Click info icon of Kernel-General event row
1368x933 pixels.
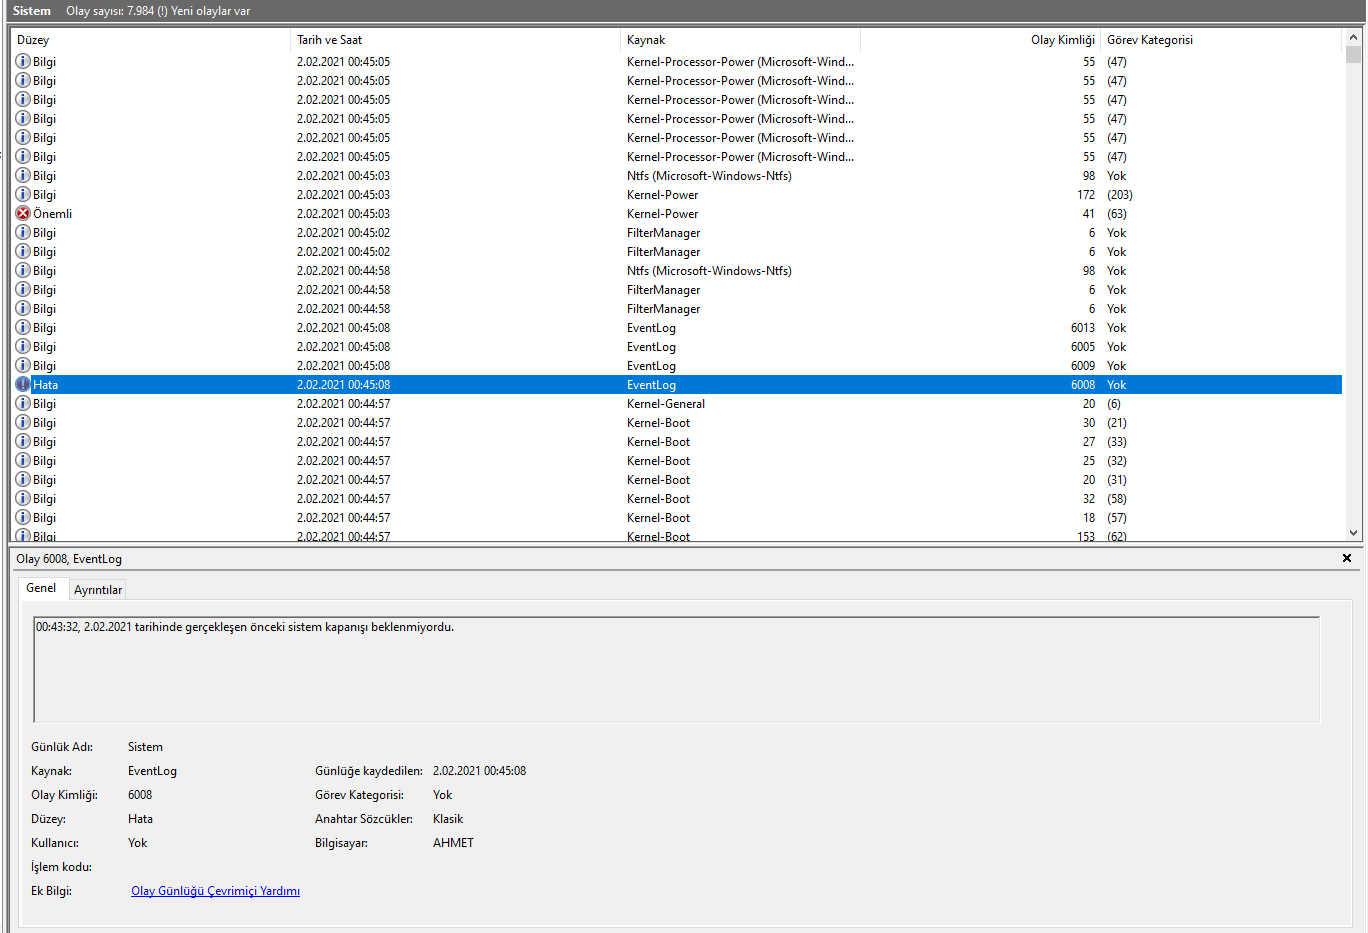pyautogui.click(x=23, y=404)
